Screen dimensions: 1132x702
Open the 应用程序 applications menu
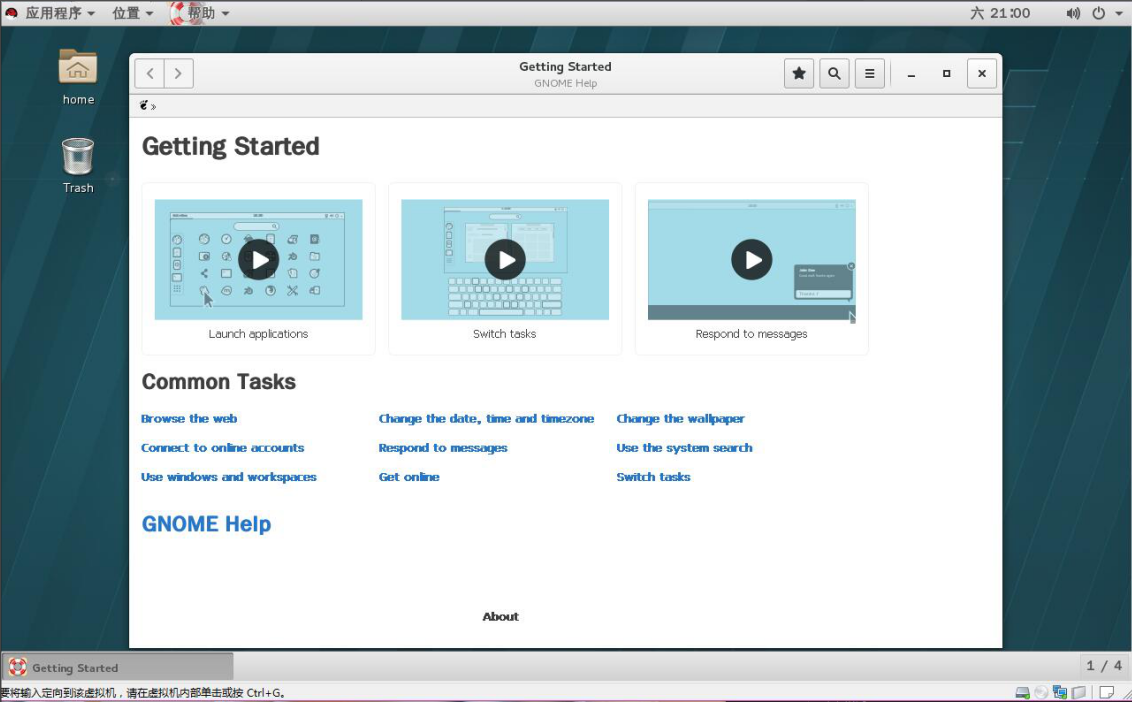60,13
